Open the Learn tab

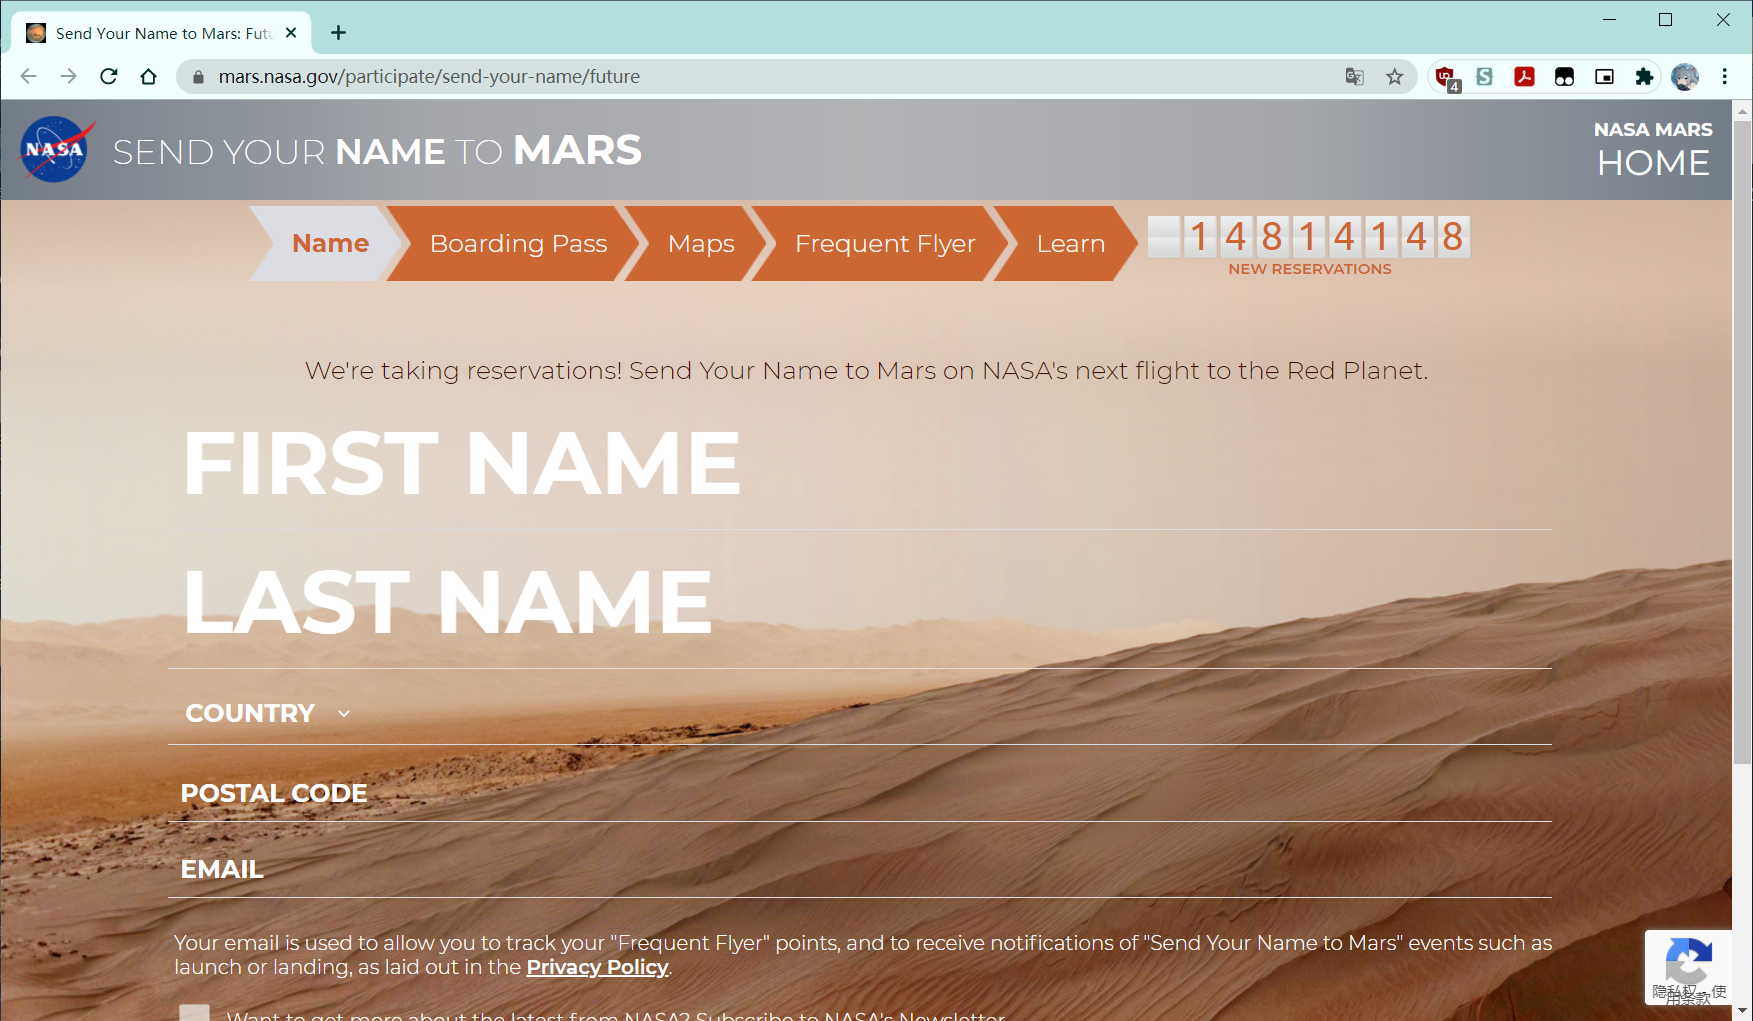click(1066, 243)
